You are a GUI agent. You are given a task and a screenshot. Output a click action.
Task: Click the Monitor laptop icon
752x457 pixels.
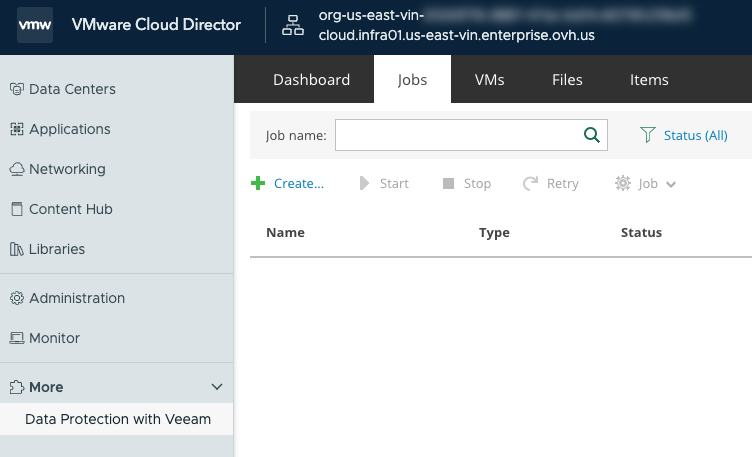[17, 338]
